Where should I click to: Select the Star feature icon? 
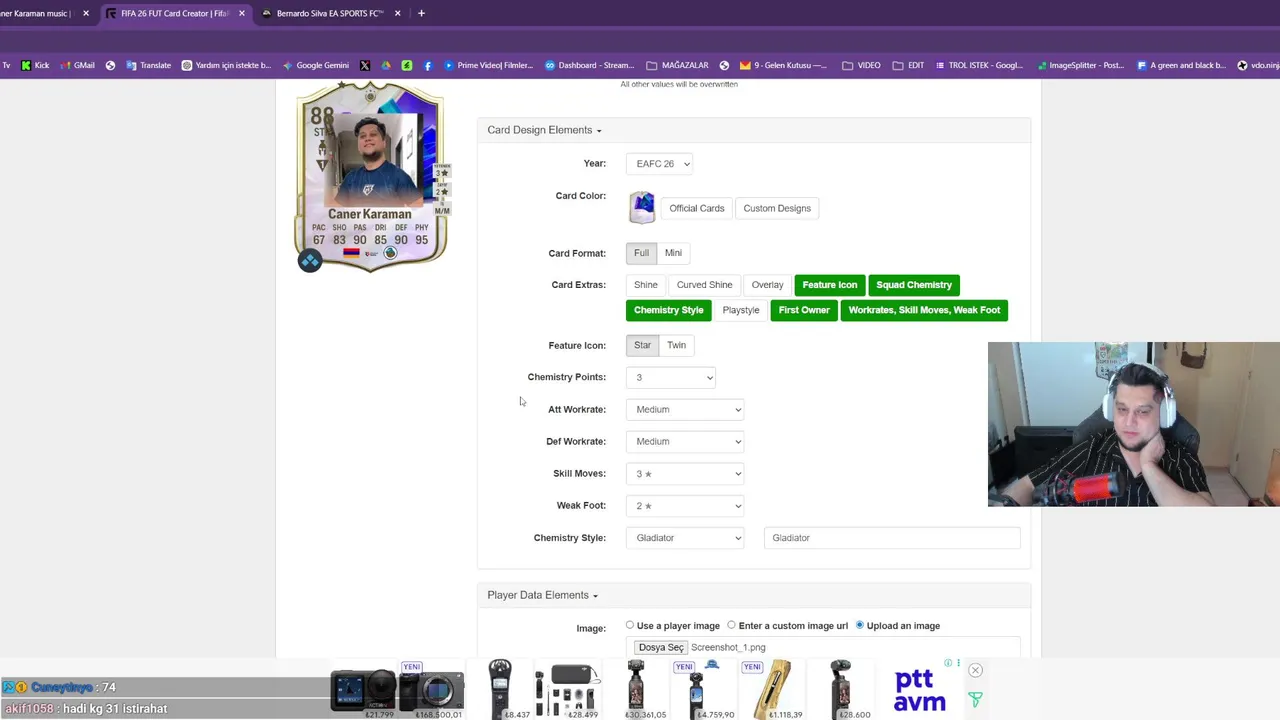[x=642, y=345]
